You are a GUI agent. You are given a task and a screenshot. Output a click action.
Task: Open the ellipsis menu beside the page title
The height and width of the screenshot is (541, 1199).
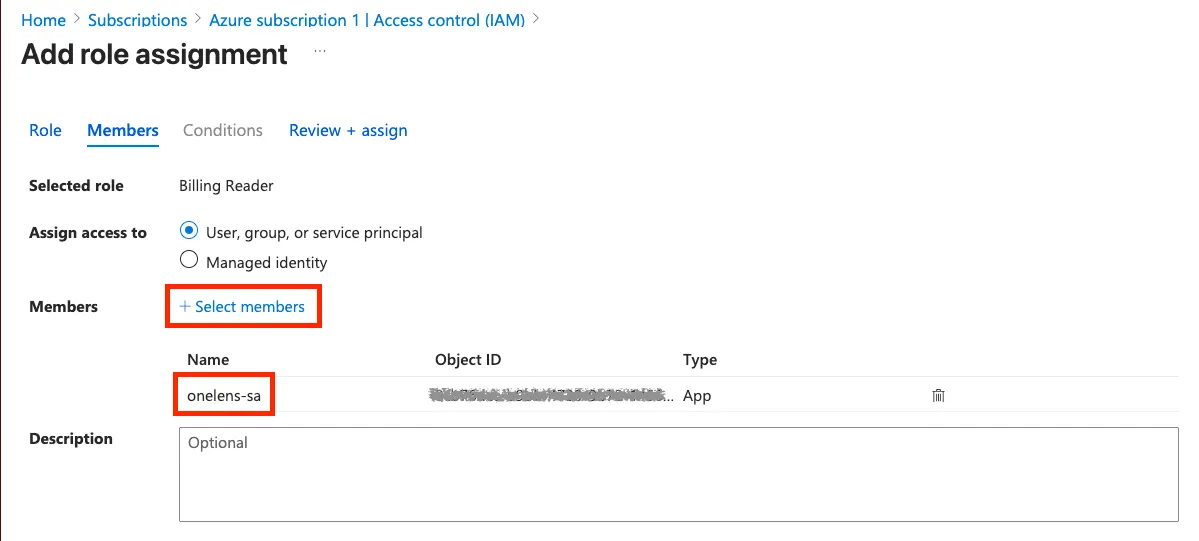coord(320,51)
